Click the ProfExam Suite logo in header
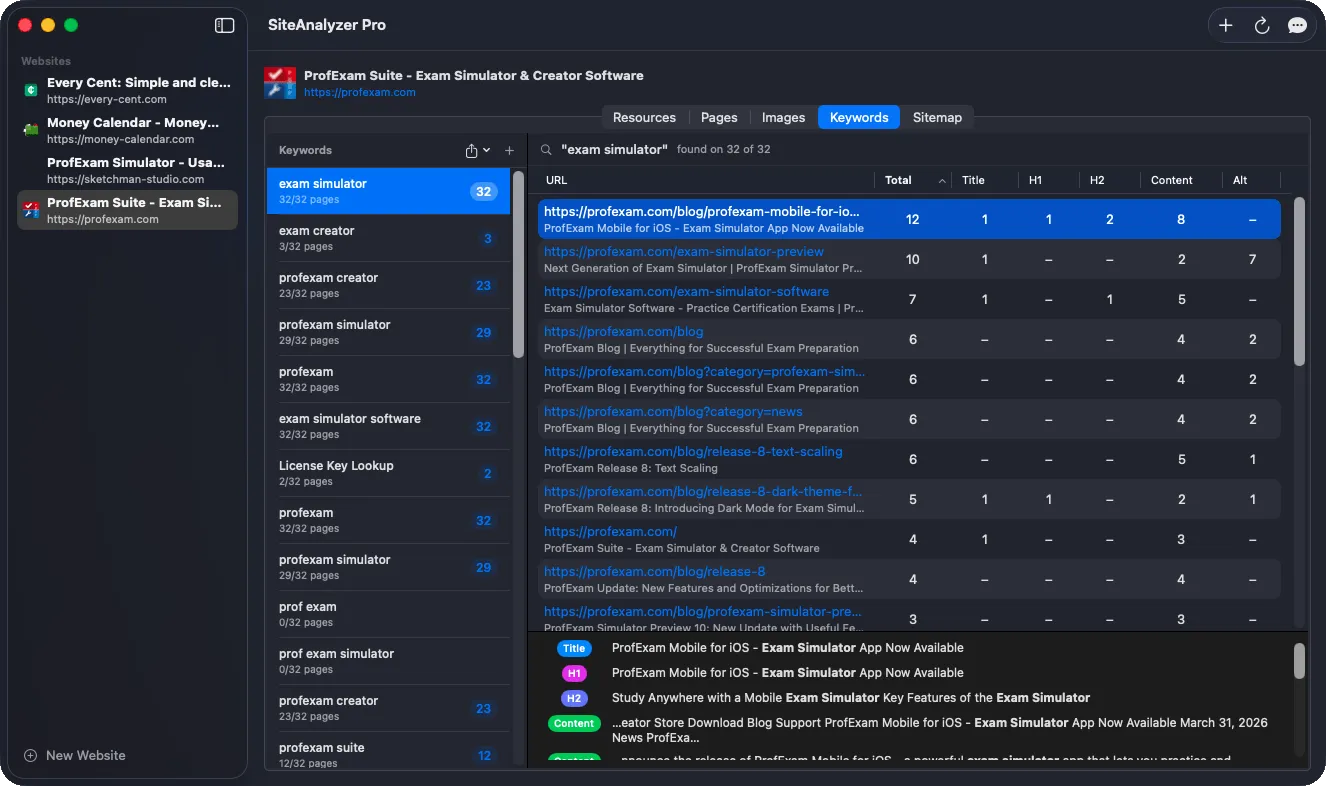The width and height of the screenshot is (1326, 786). coord(280,83)
